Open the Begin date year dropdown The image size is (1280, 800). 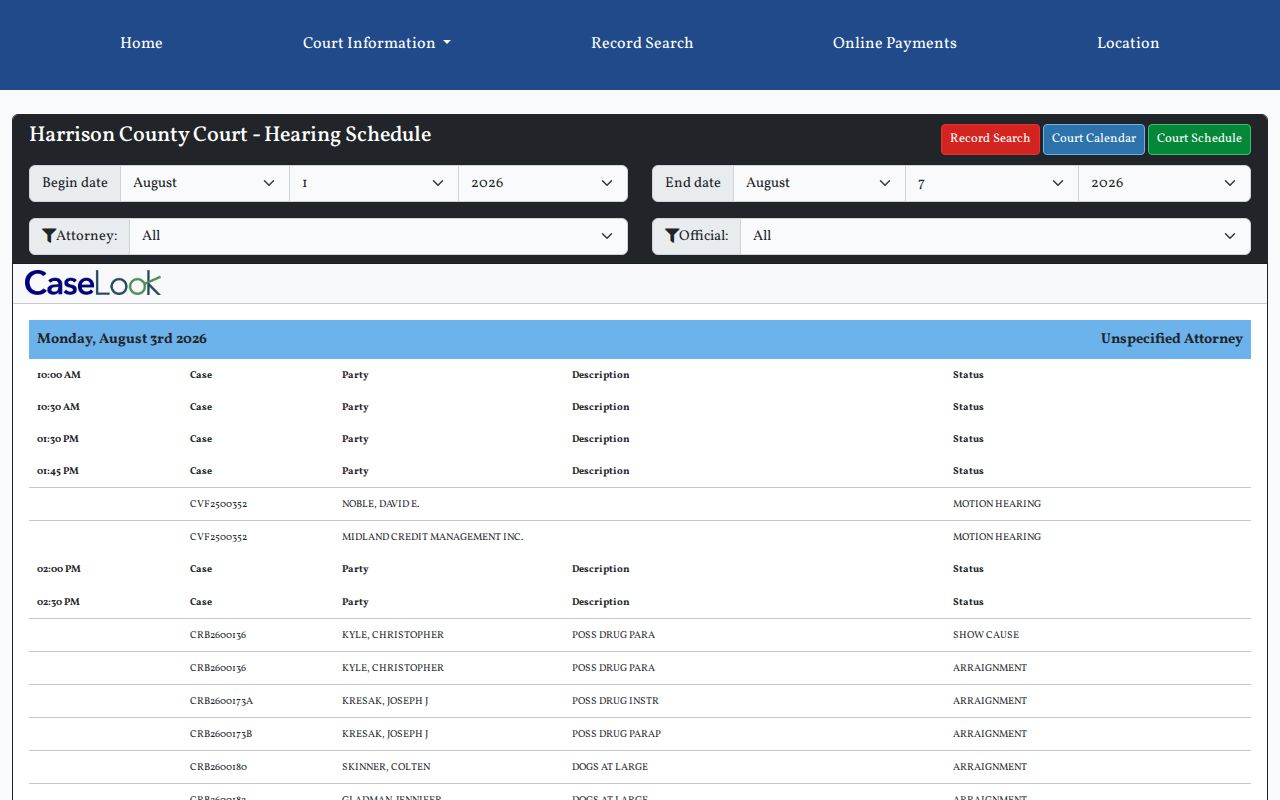pos(543,183)
